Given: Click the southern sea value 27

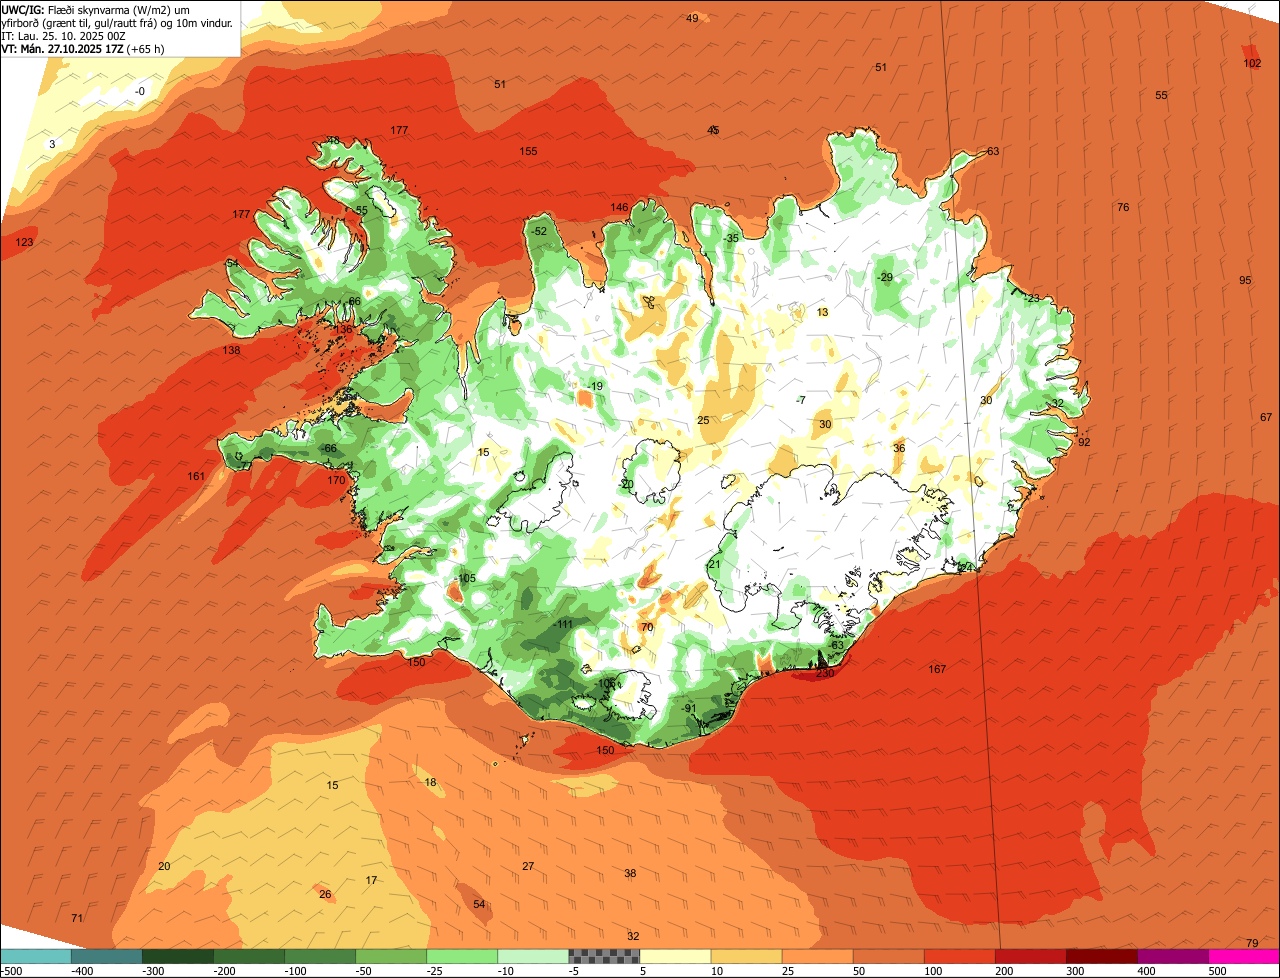Looking at the screenshot, I should (x=528, y=866).
